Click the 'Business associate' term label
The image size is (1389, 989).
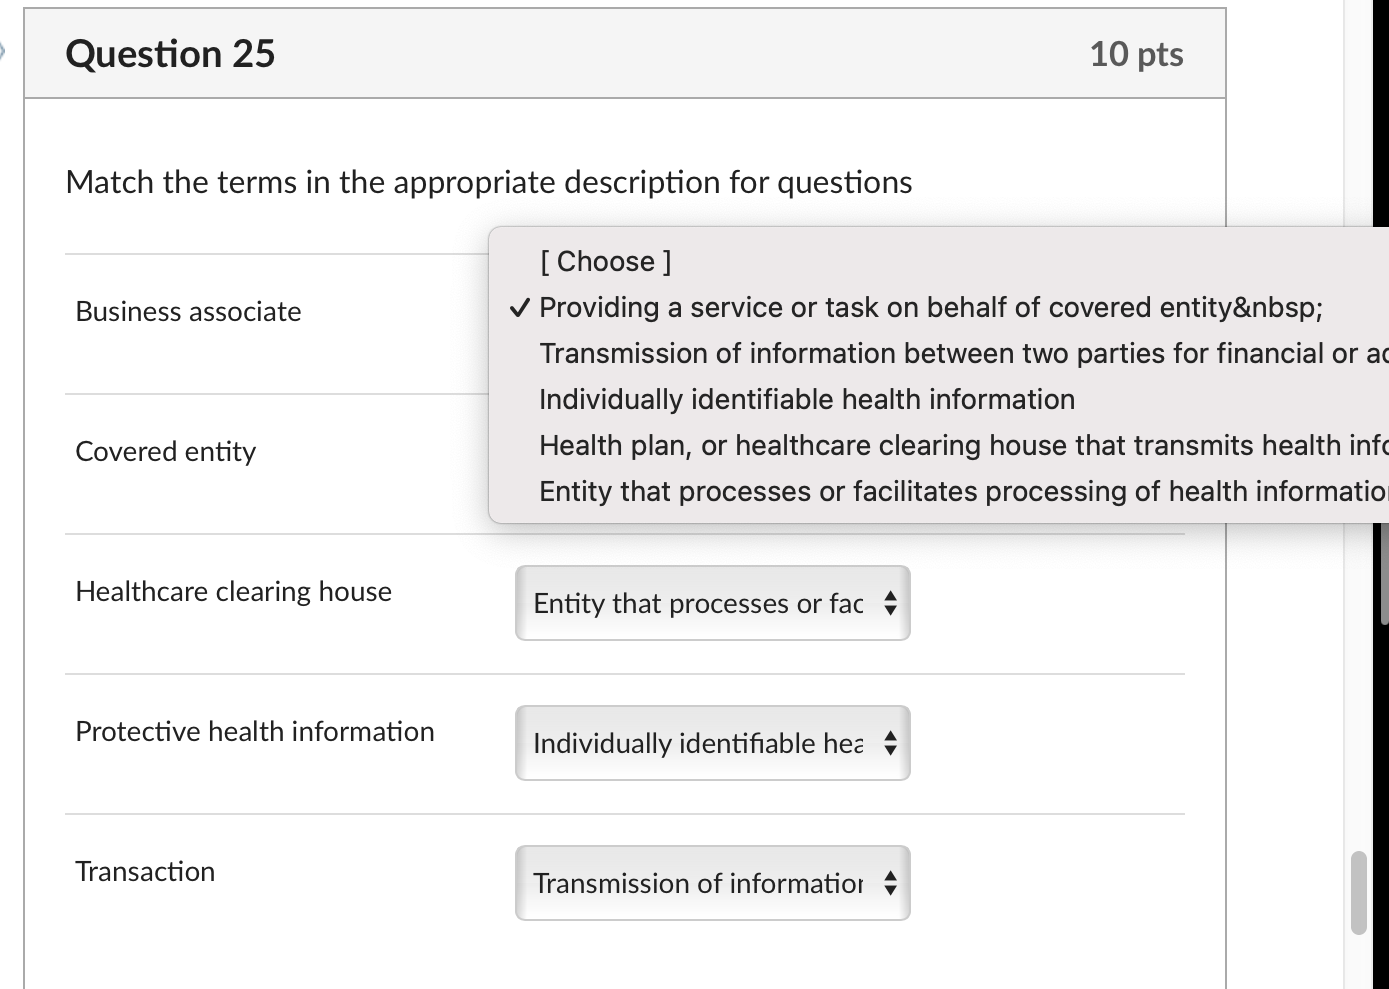point(188,311)
